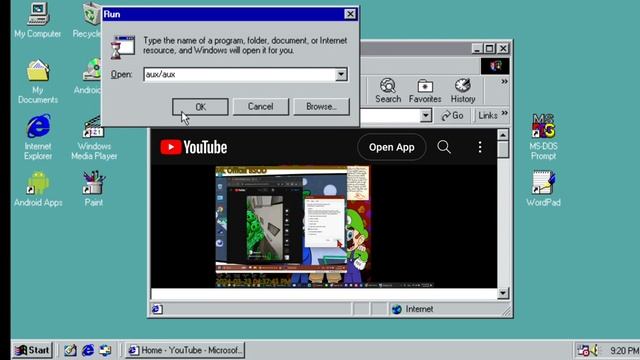The width and height of the screenshot is (640, 360).
Task: Open Favorites in Internet Explorer toolbar
Action: click(425, 91)
